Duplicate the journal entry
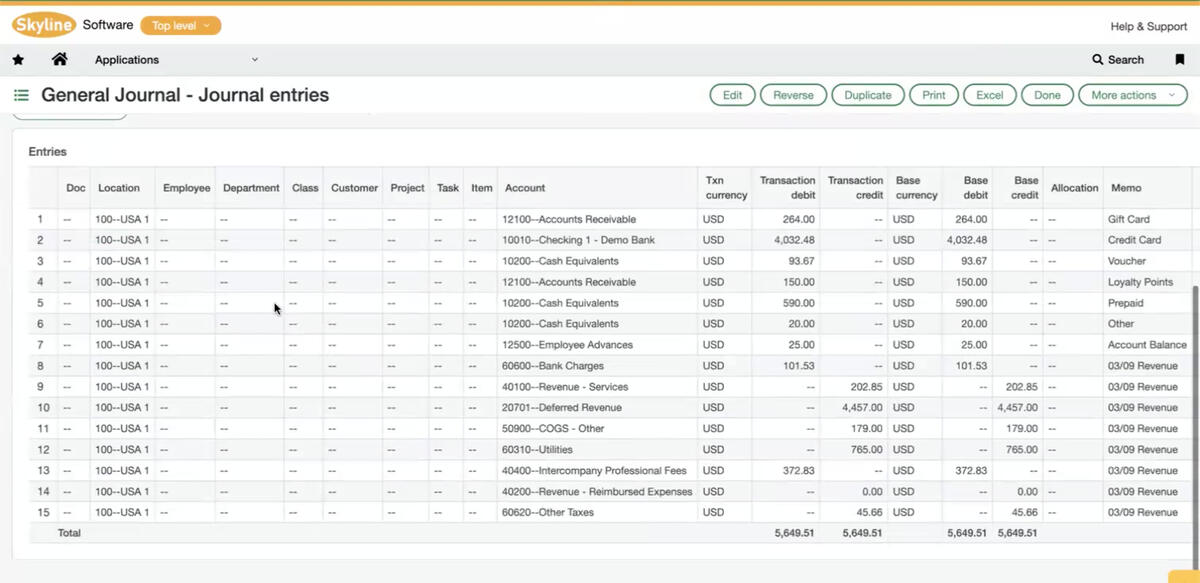The width and height of the screenshot is (1200, 583). (x=867, y=94)
